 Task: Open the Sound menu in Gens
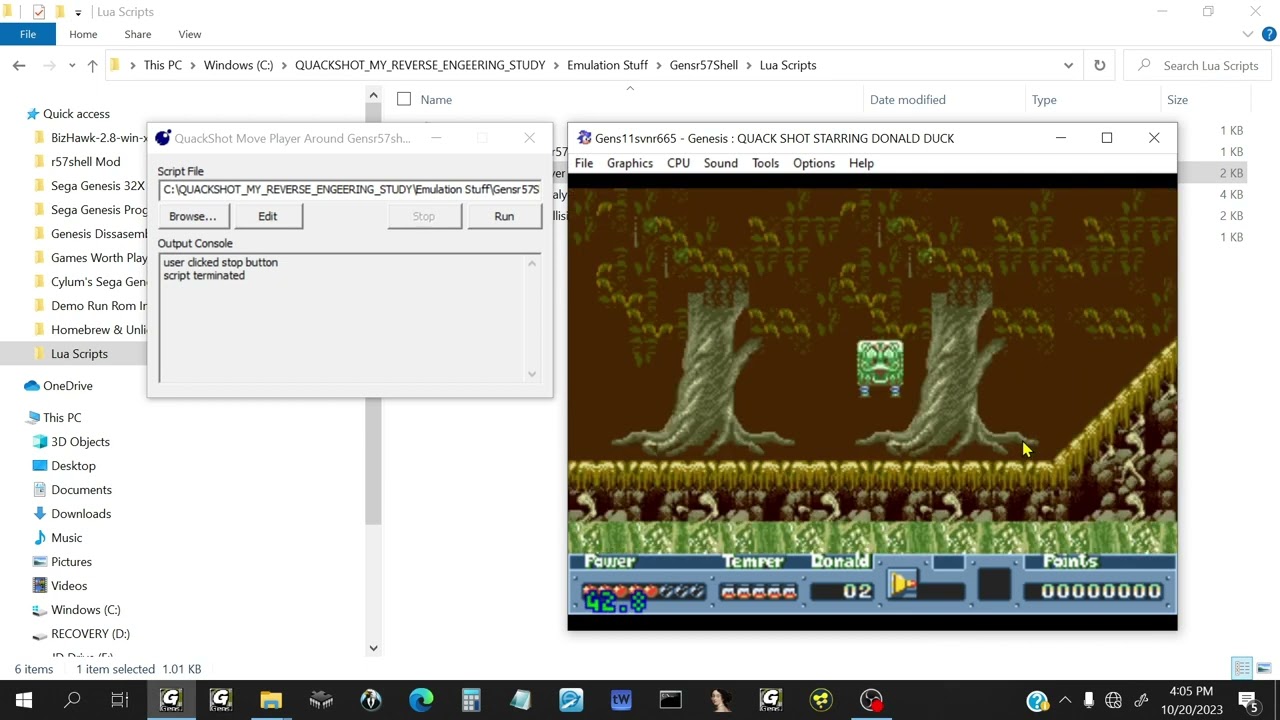[720, 163]
